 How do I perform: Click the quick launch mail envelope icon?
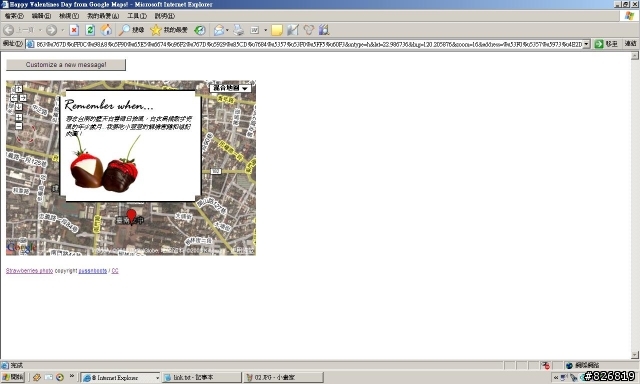(x=49, y=377)
